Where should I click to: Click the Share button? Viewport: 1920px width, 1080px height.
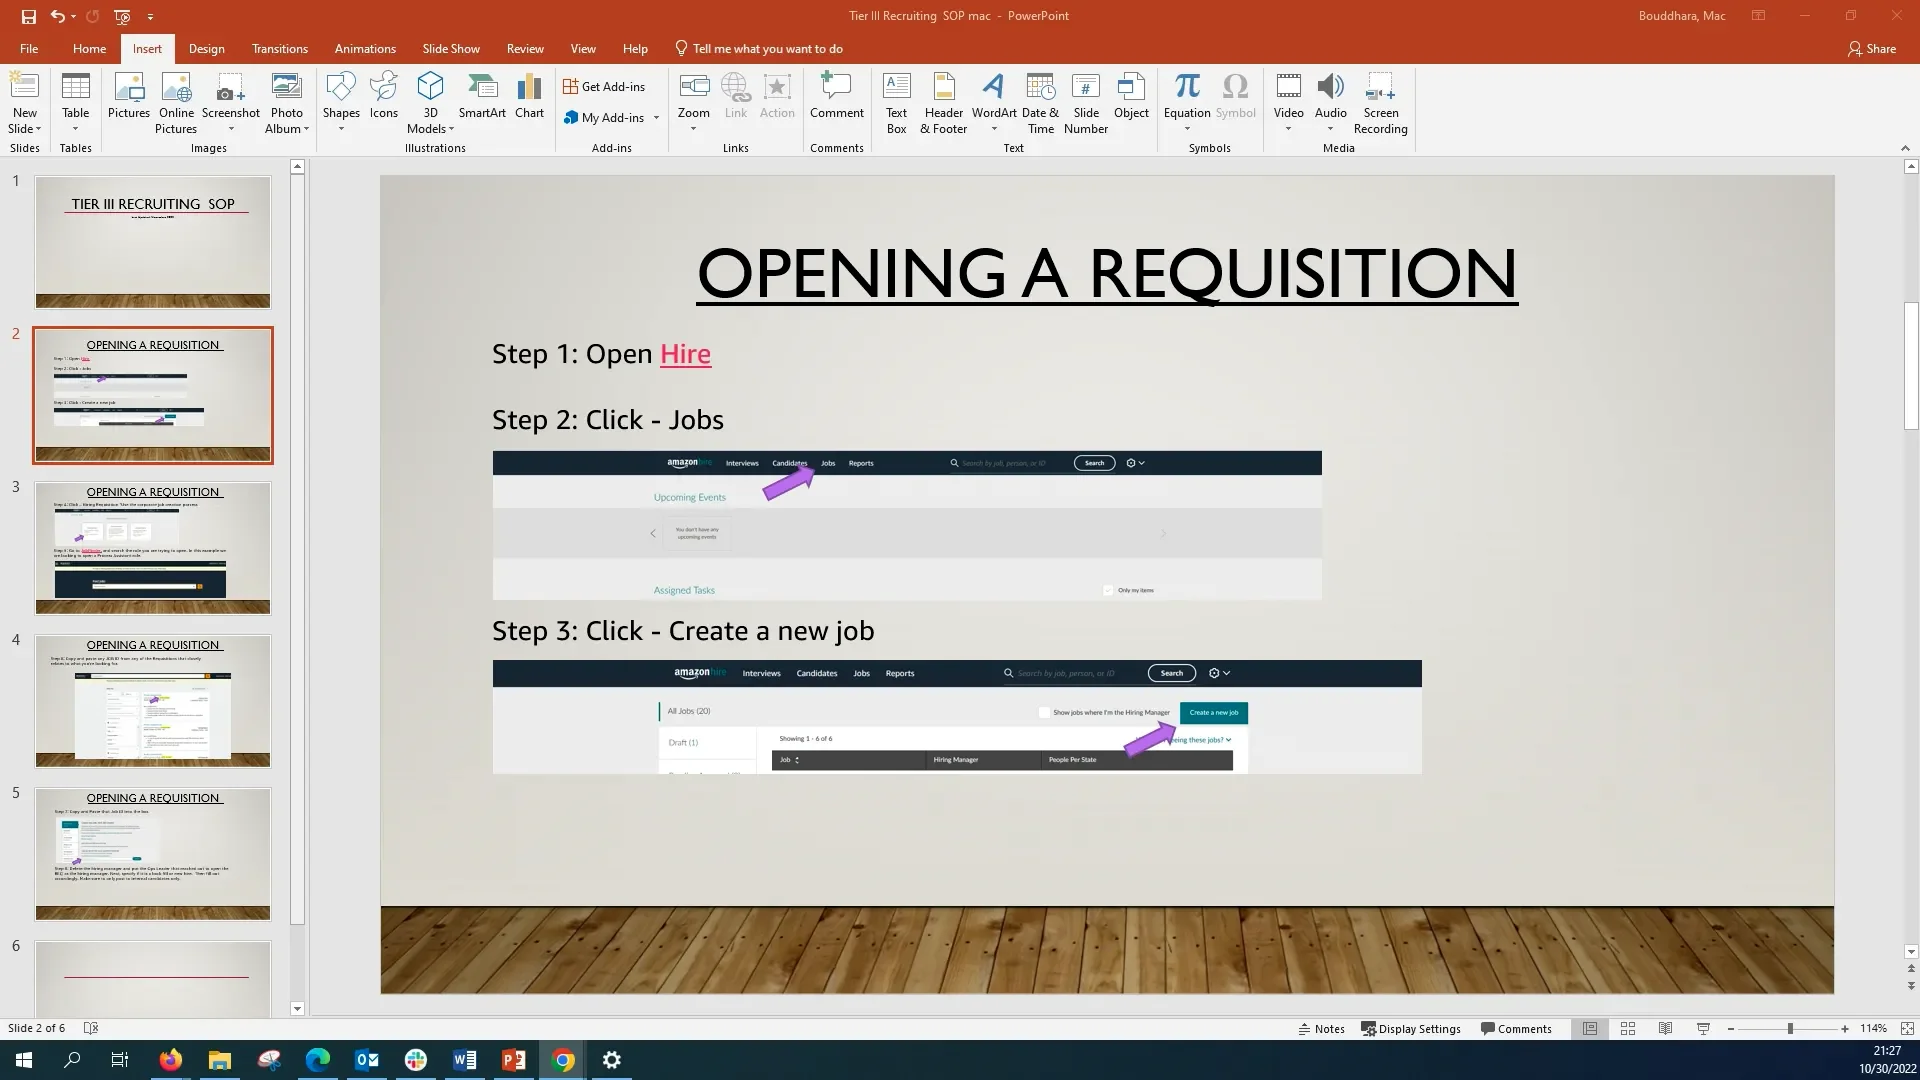(x=1872, y=48)
